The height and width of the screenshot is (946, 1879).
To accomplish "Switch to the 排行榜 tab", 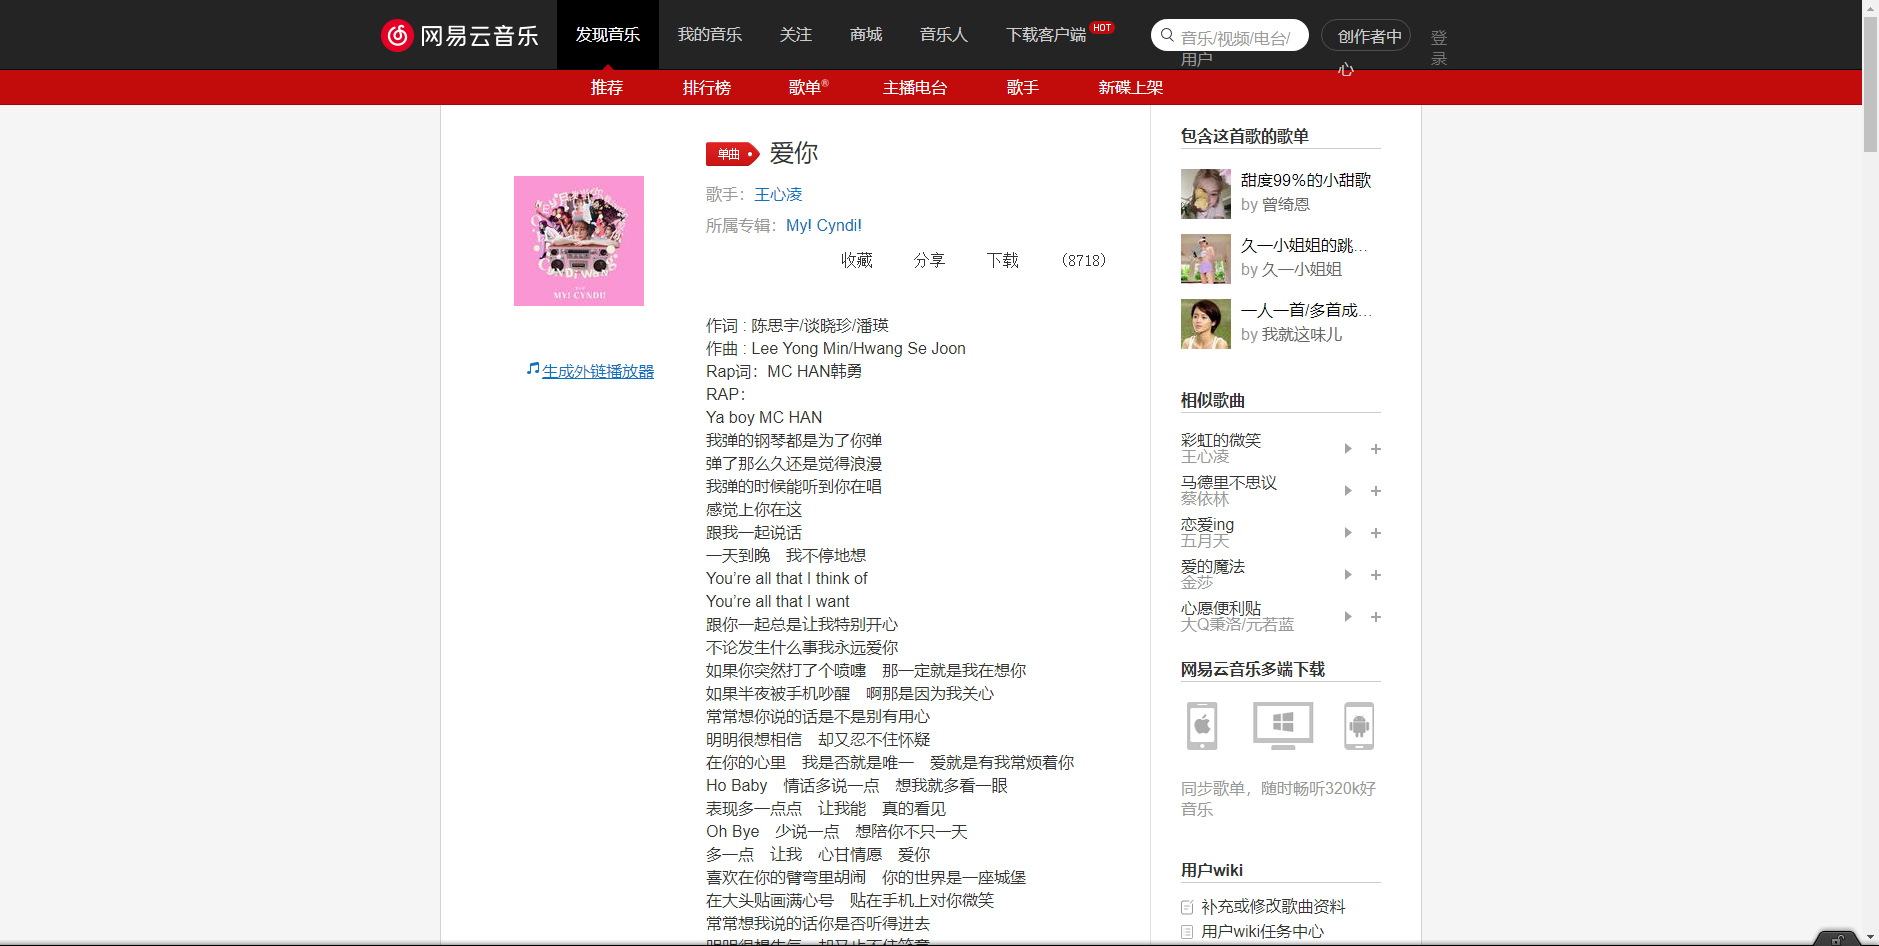I will point(707,88).
